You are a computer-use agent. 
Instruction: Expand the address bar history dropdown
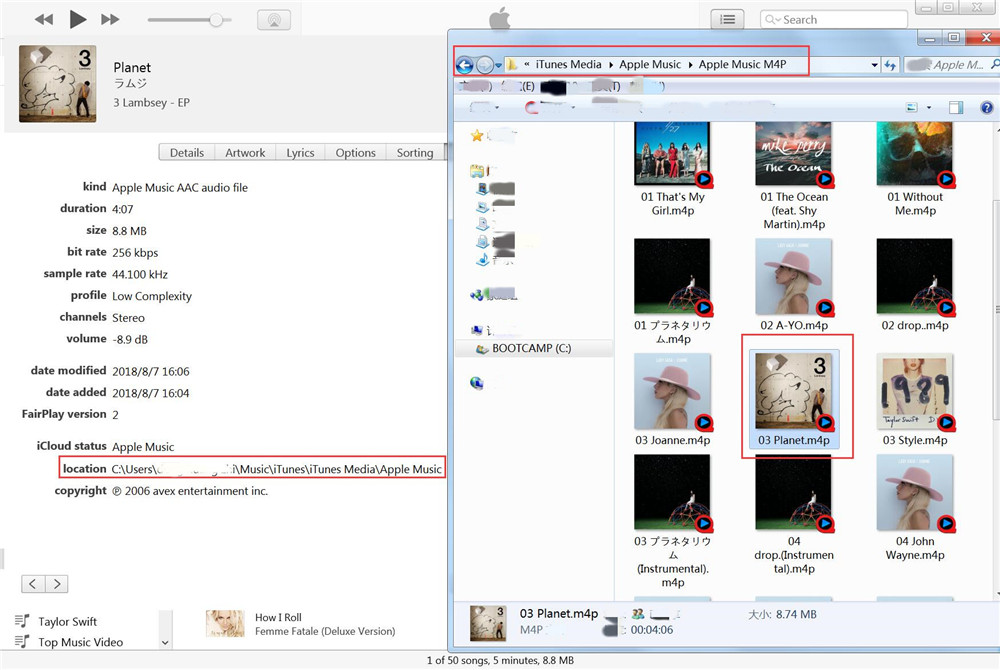(874, 65)
